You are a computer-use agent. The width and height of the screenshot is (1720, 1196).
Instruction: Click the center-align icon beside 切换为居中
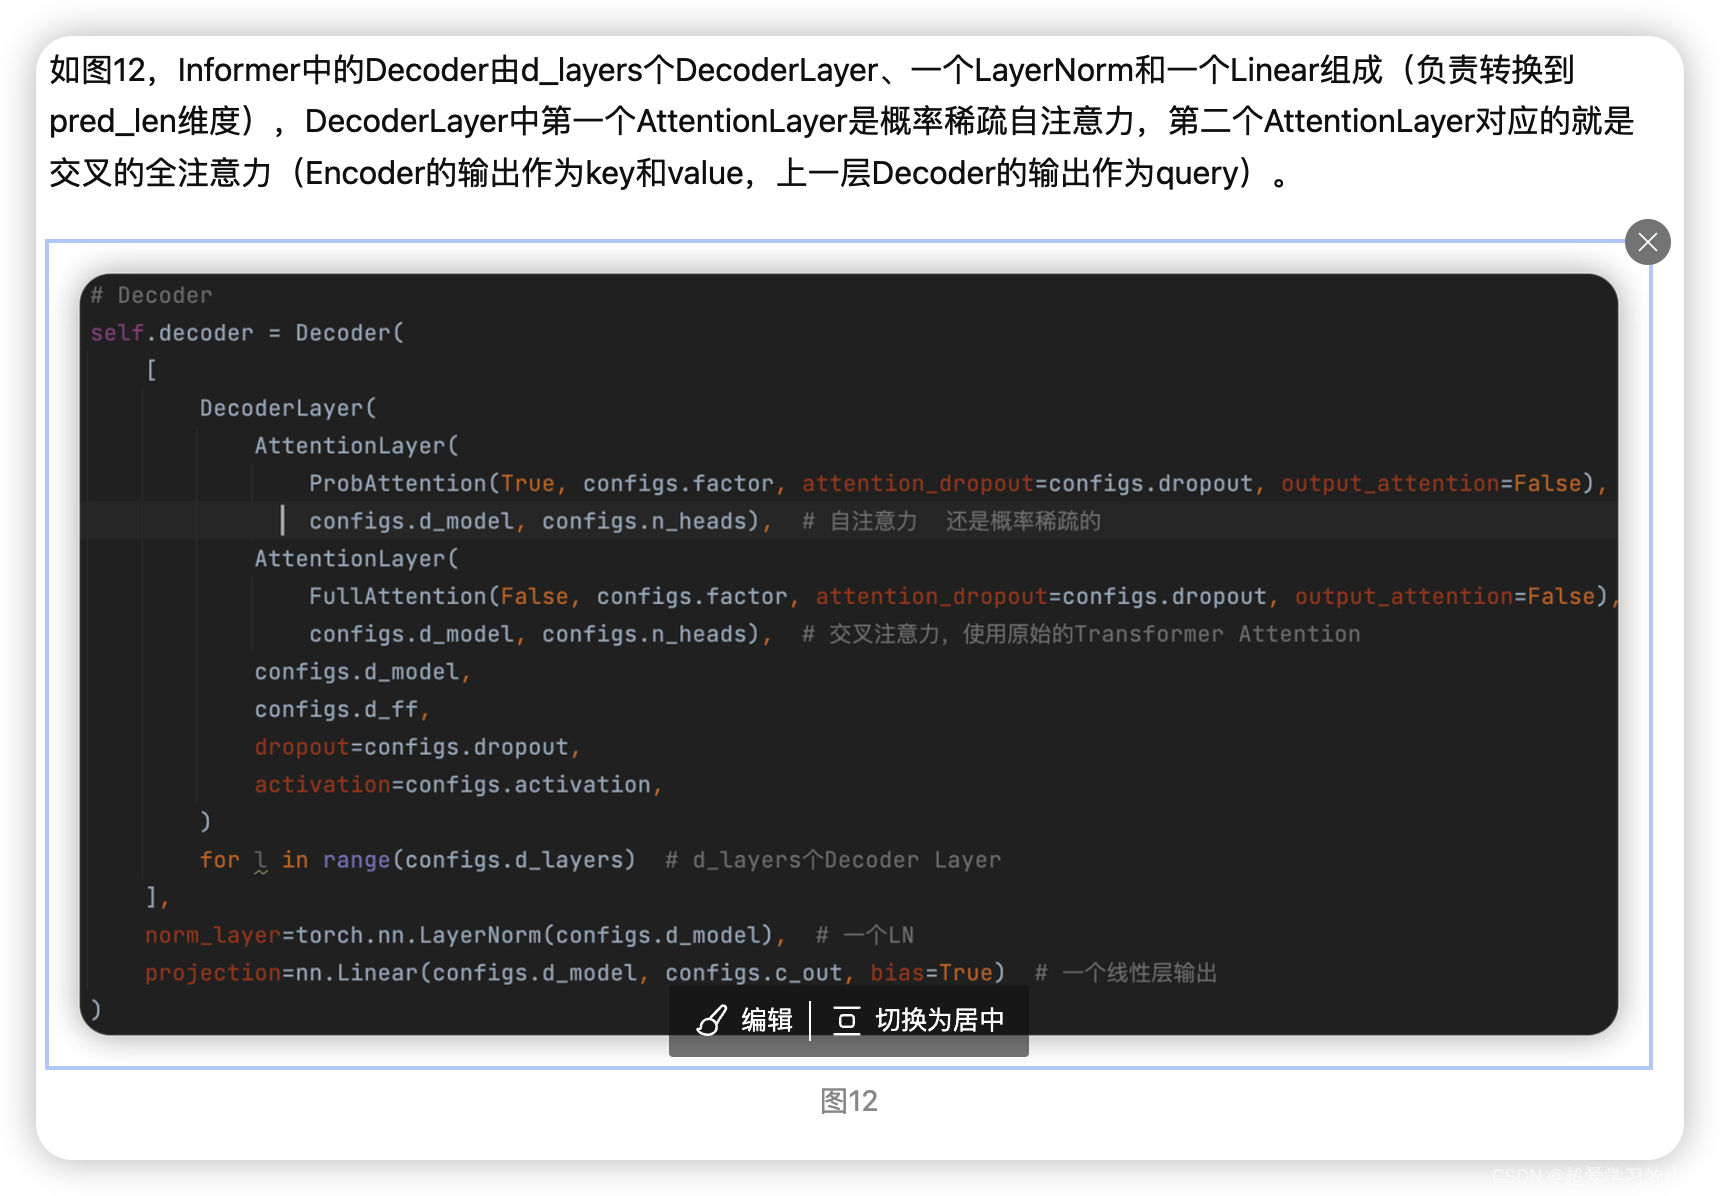click(846, 1020)
